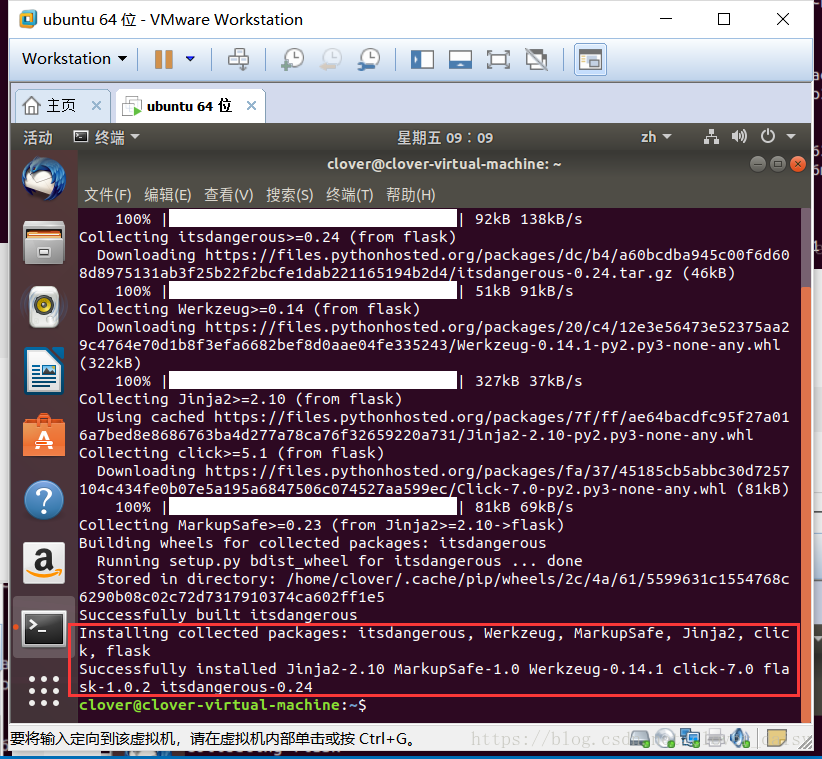822x759 pixels.
Task: Open the 文件(F) terminal menu
Action: coord(108,195)
